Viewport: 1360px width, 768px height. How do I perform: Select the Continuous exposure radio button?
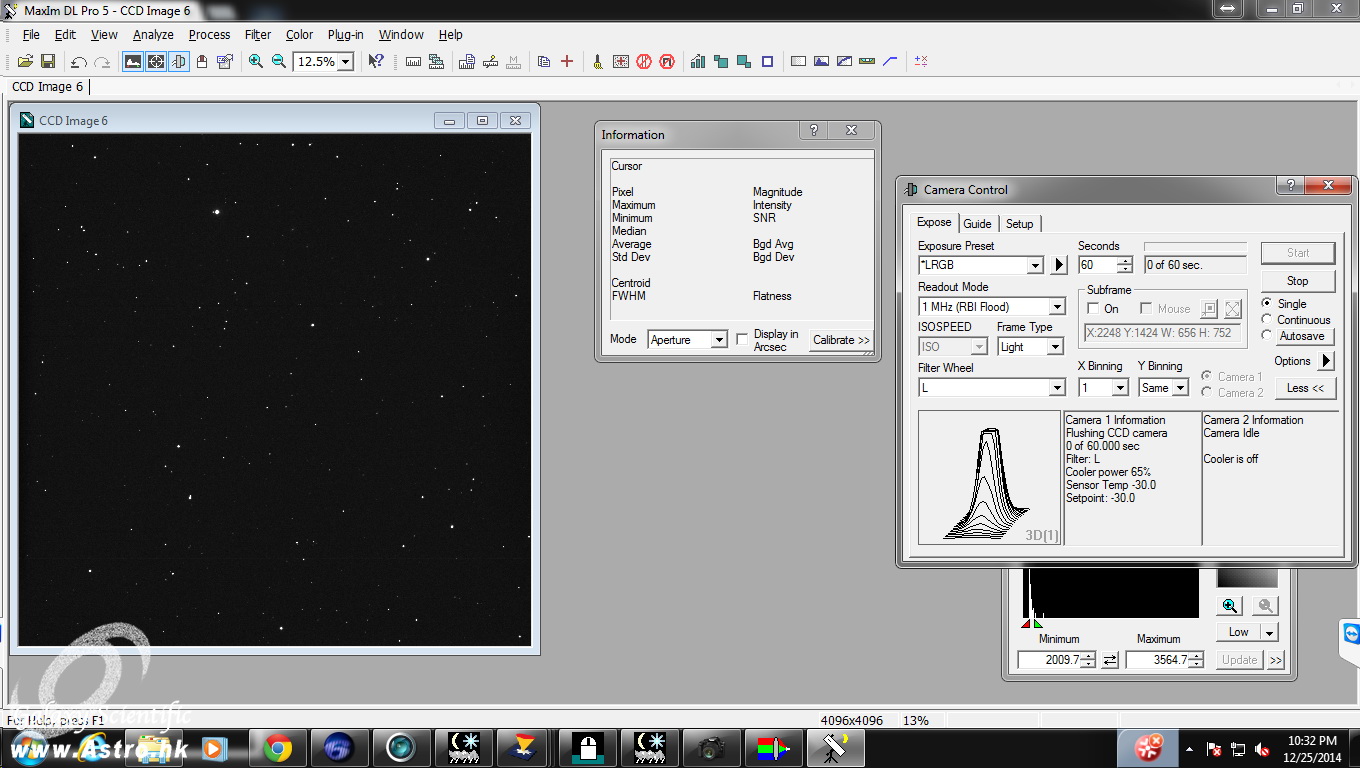1267,320
